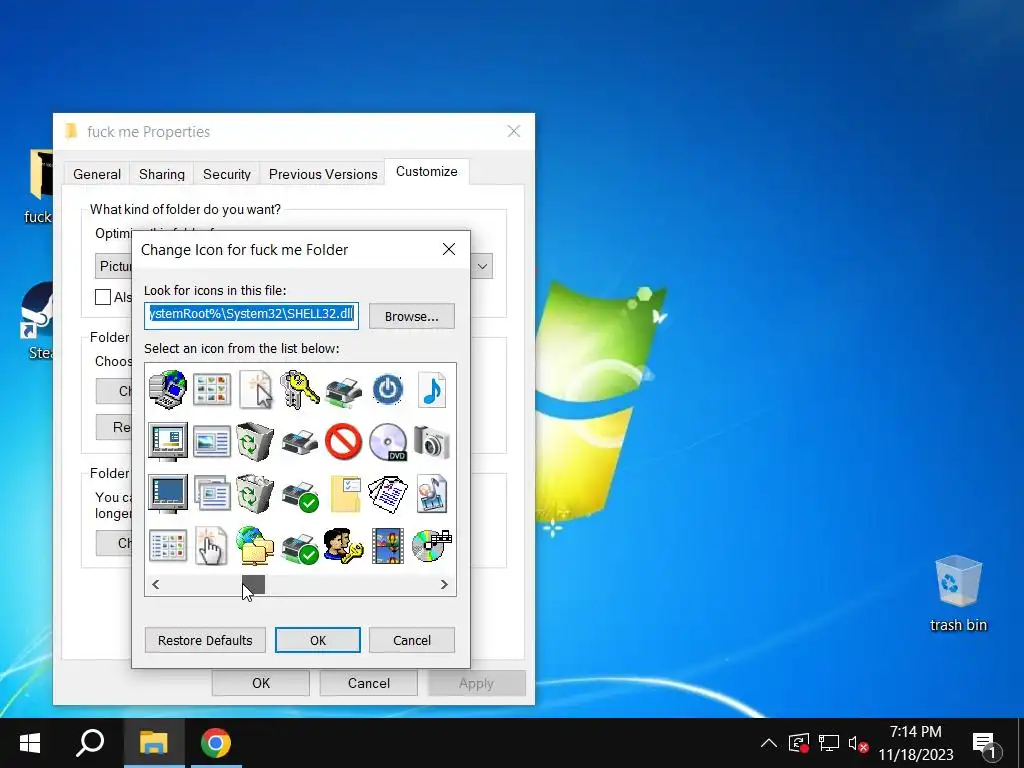Toggle the 'Also apply' checkbox in Properties

click(103, 297)
